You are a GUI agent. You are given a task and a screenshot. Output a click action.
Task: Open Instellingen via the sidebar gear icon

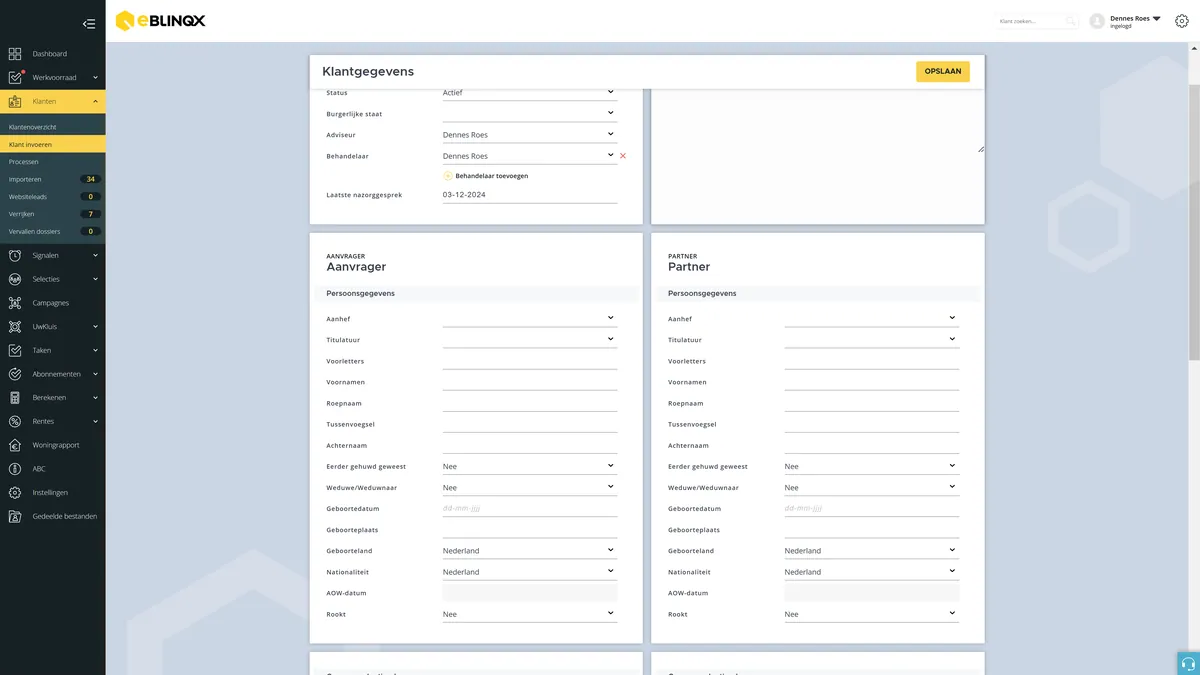click(x=15, y=493)
